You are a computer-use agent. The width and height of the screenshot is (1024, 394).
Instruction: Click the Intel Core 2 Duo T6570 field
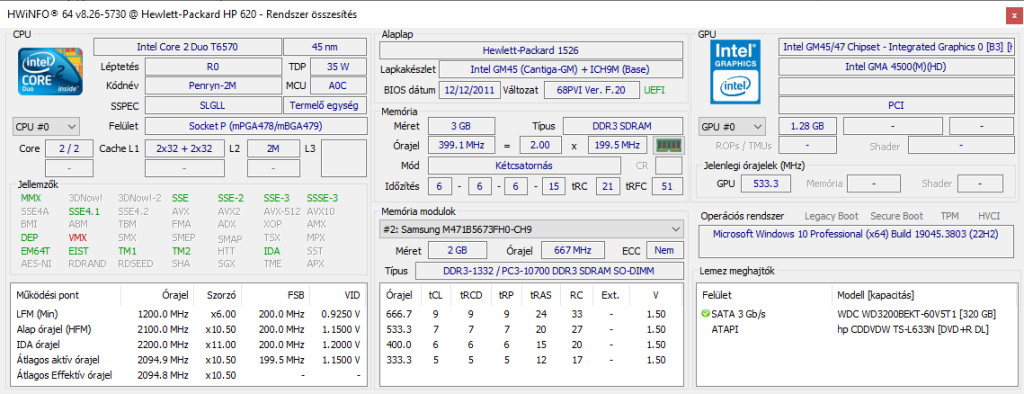click(x=187, y=47)
